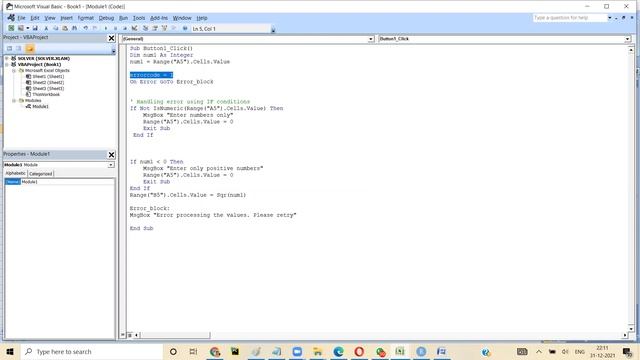Switch to the Alphabetic properties tab
Image resolution: width=640 pixels, height=360 pixels.
[x=16, y=173]
